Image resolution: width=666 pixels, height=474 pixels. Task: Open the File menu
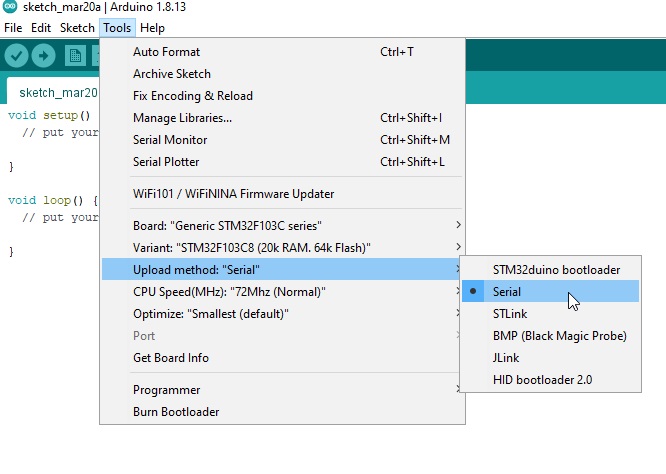click(13, 28)
